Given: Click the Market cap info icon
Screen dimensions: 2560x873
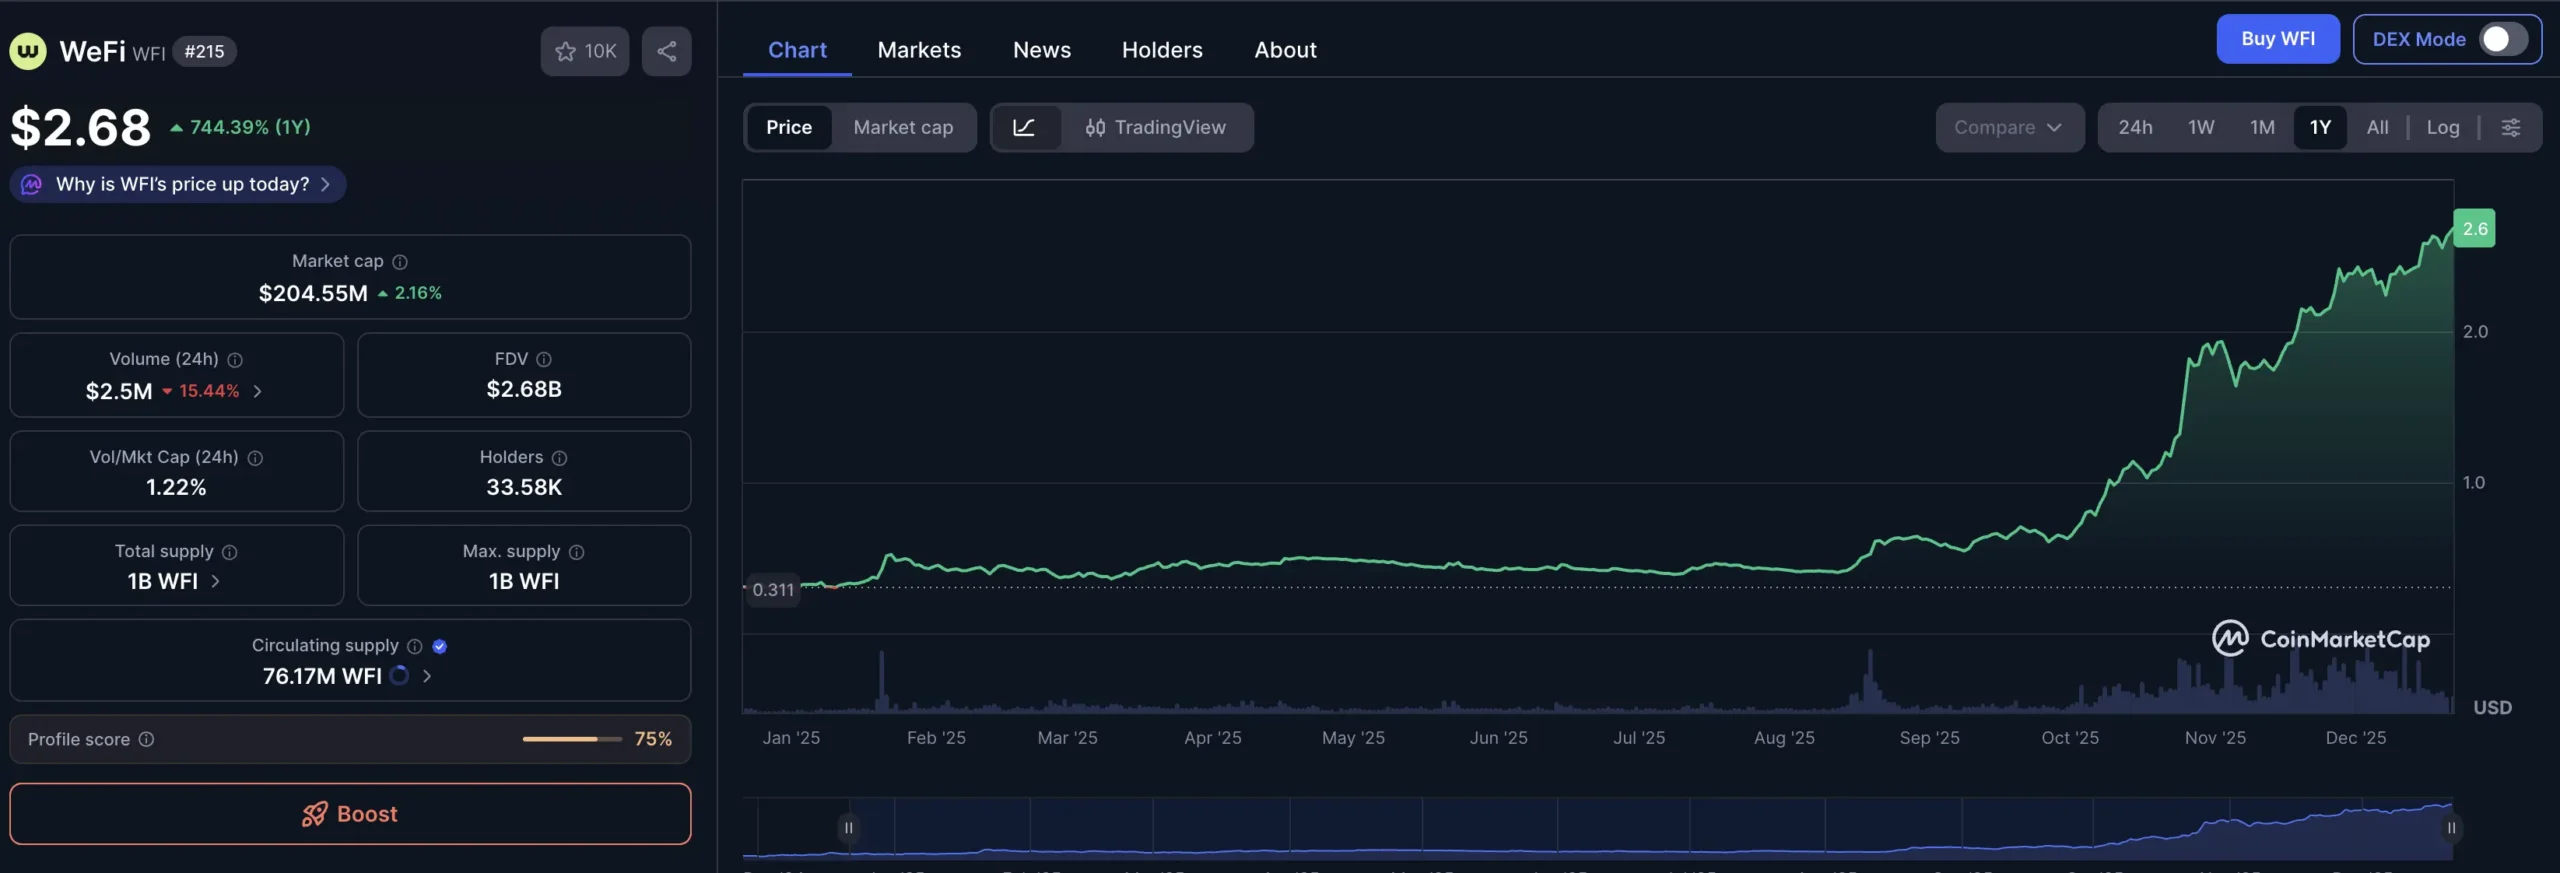Looking at the screenshot, I should 400,262.
